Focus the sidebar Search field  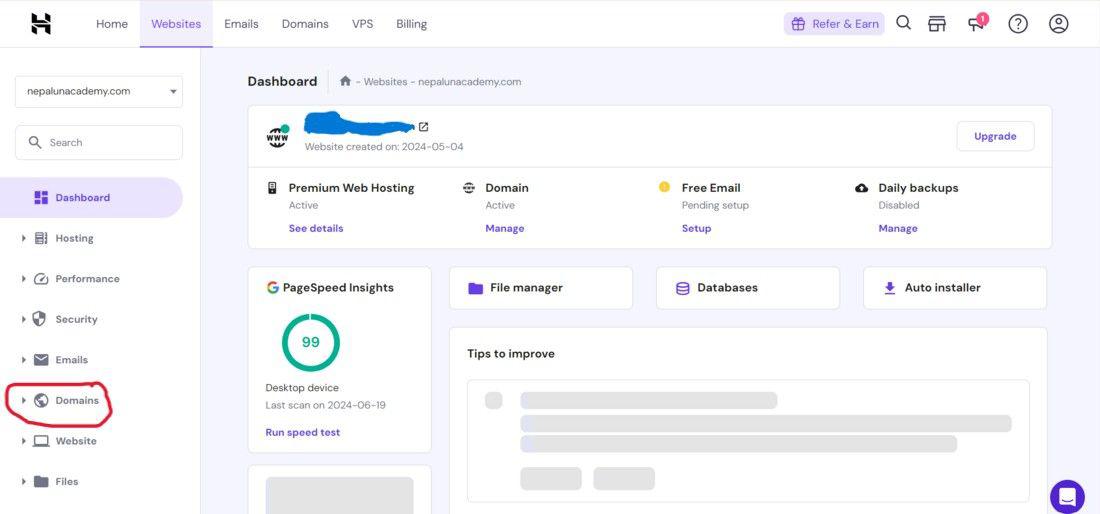(99, 143)
